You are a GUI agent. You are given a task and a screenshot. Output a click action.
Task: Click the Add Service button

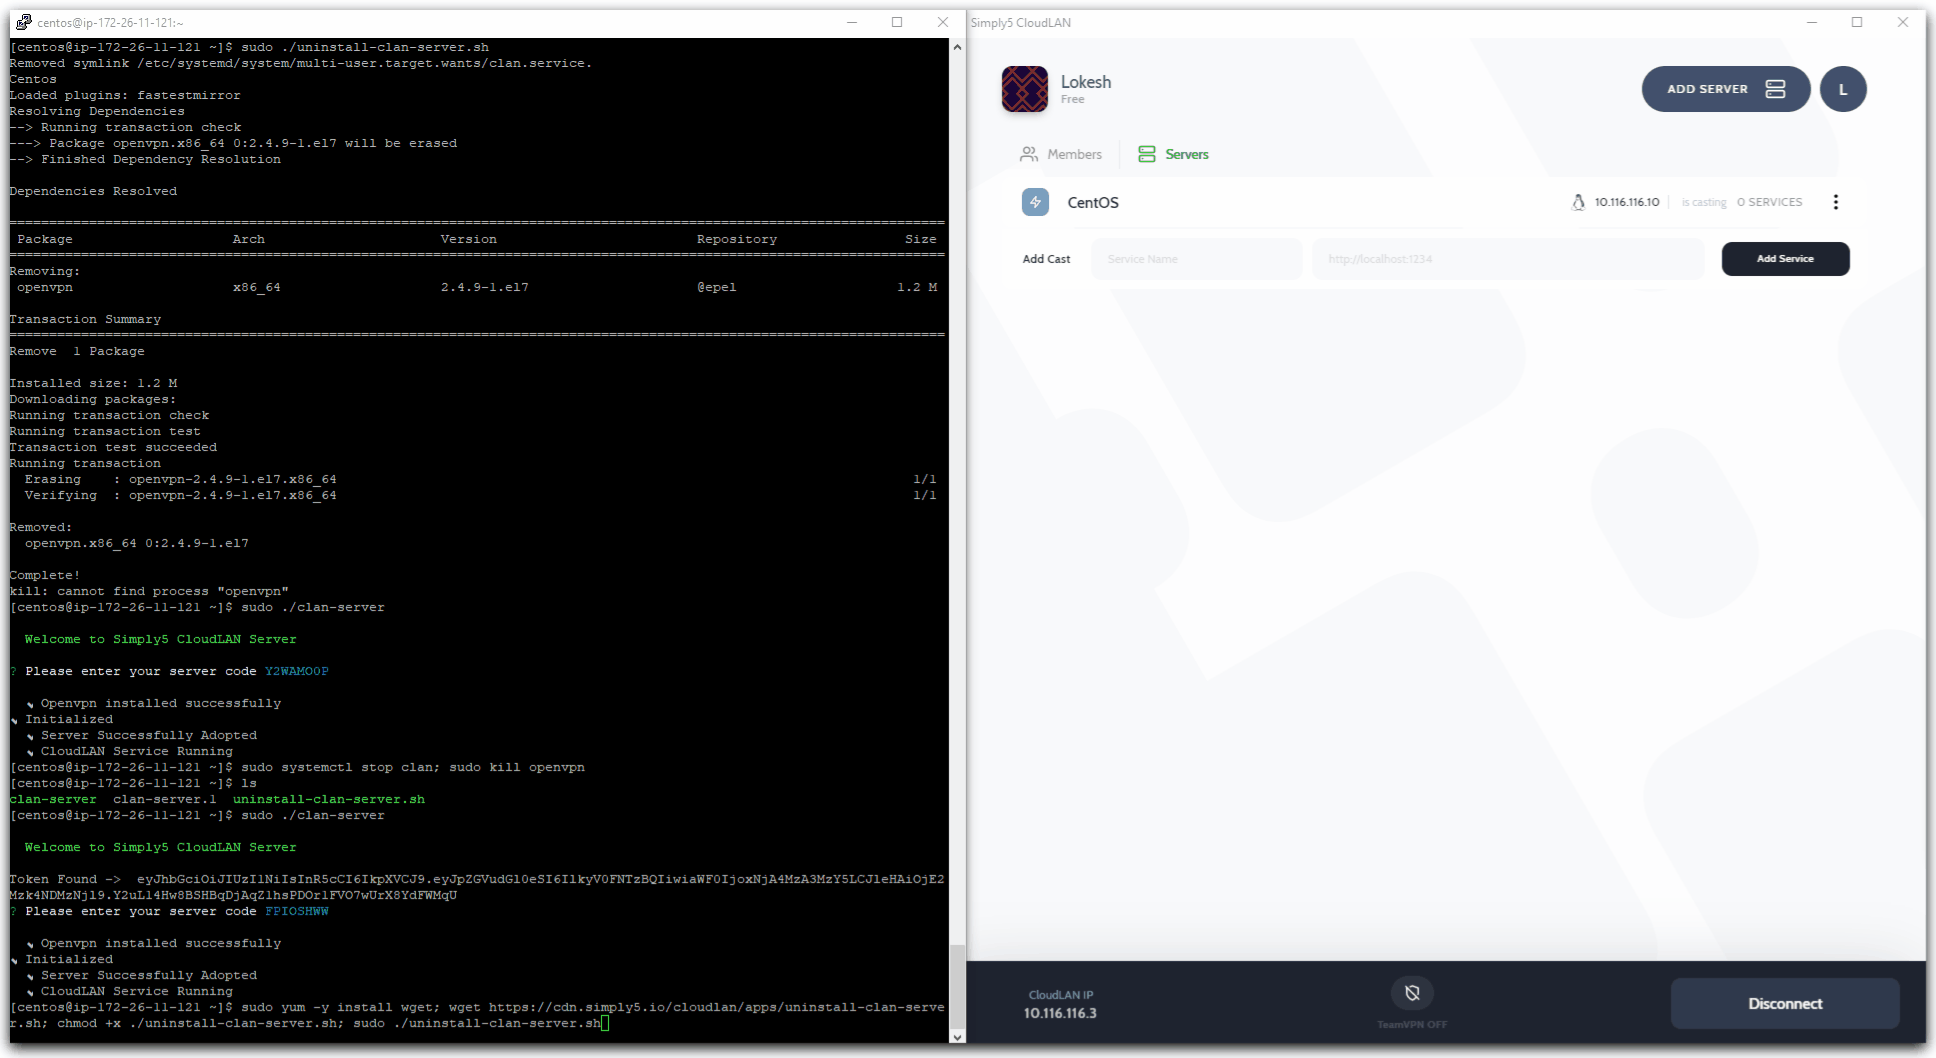tap(1785, 258)
